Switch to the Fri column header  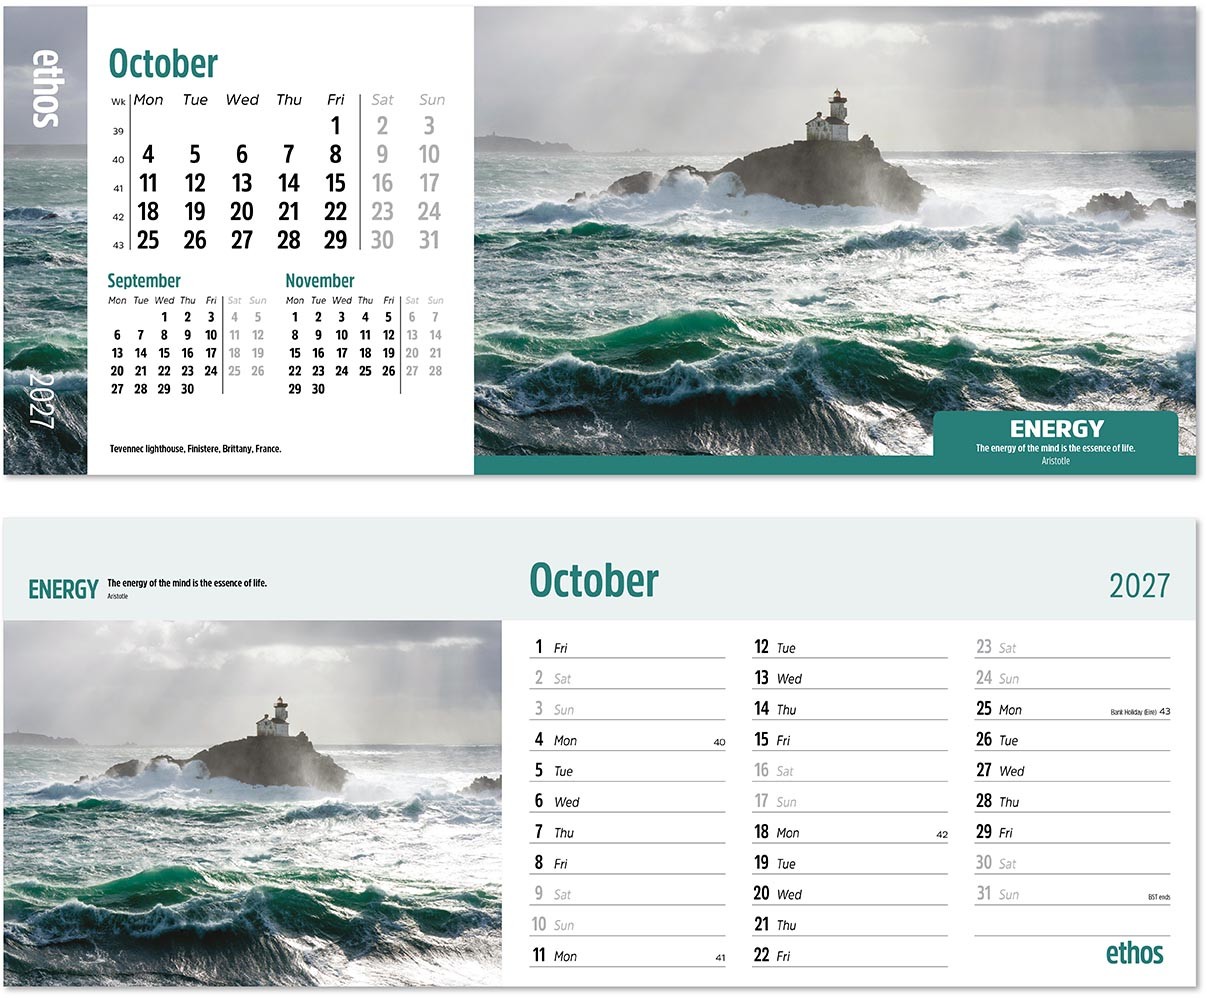335,100
